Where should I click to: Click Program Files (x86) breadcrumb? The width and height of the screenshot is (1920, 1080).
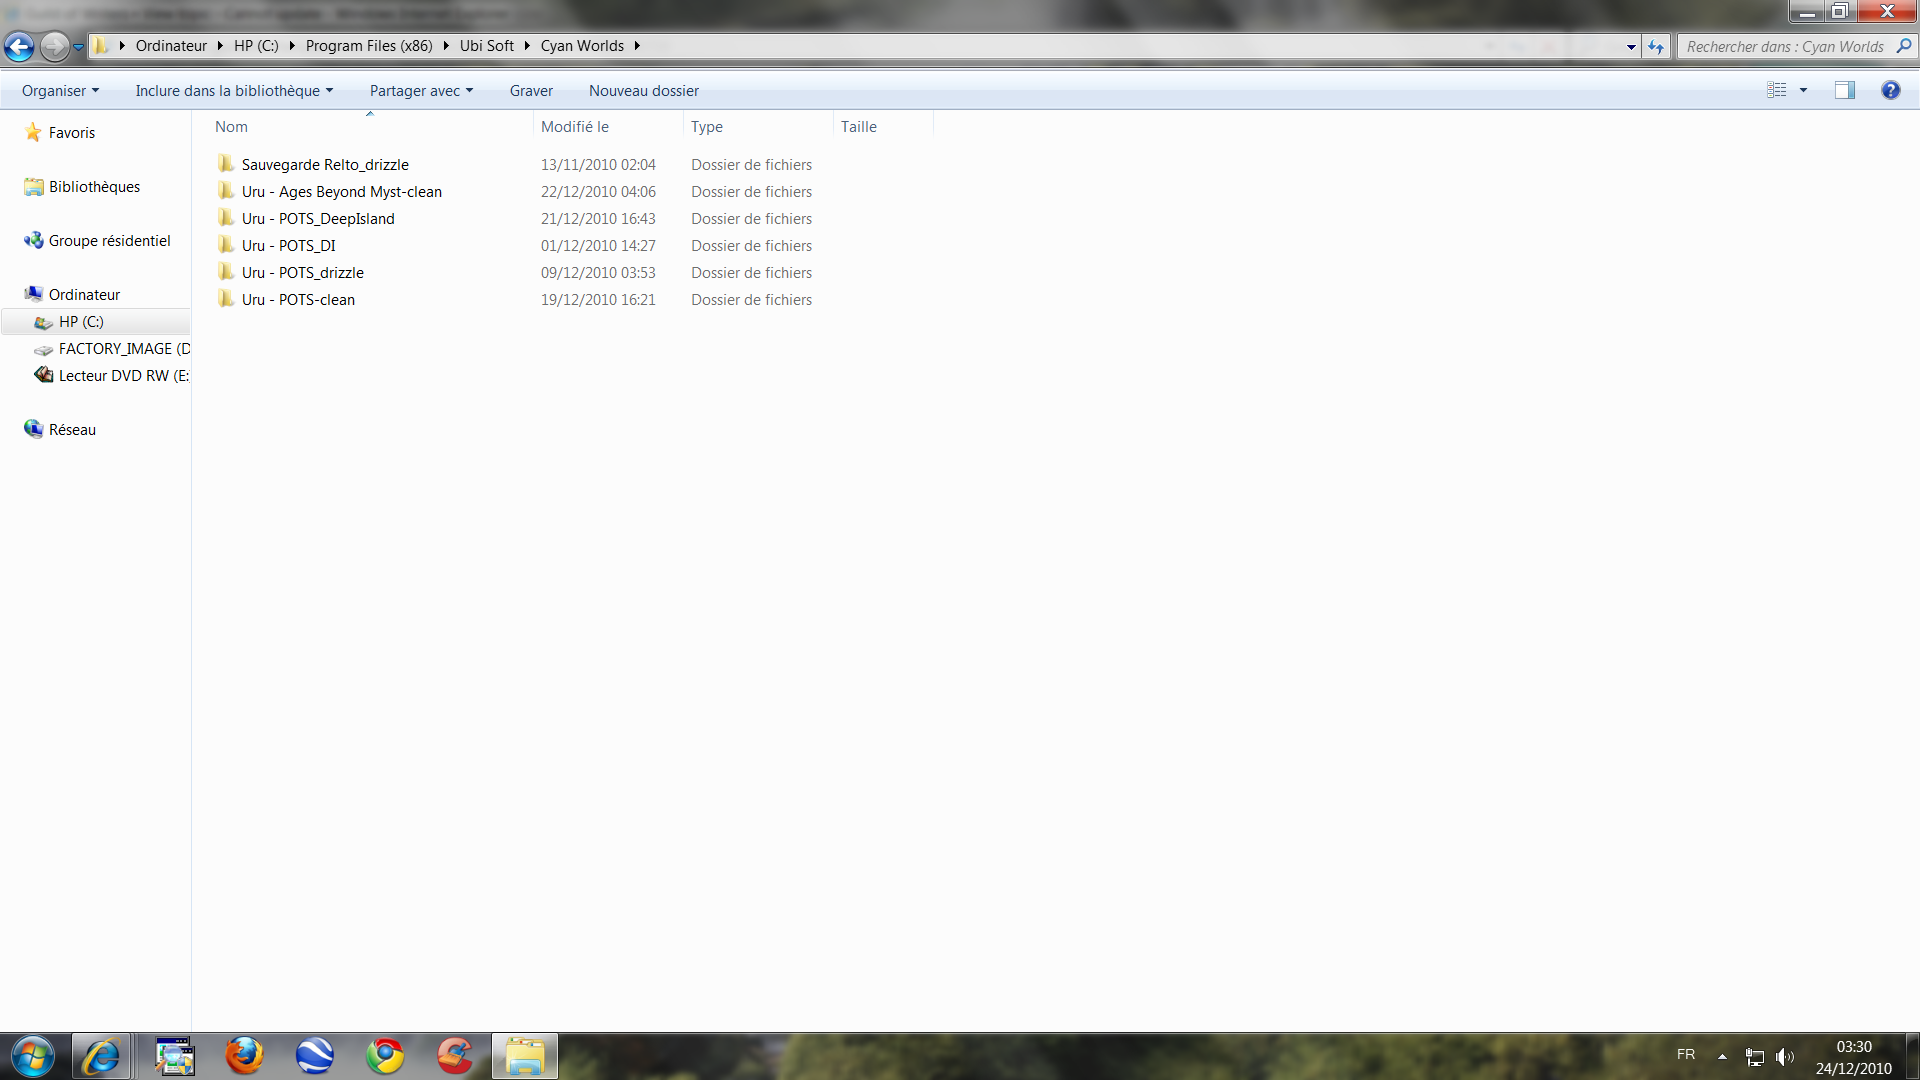(369, 46)
